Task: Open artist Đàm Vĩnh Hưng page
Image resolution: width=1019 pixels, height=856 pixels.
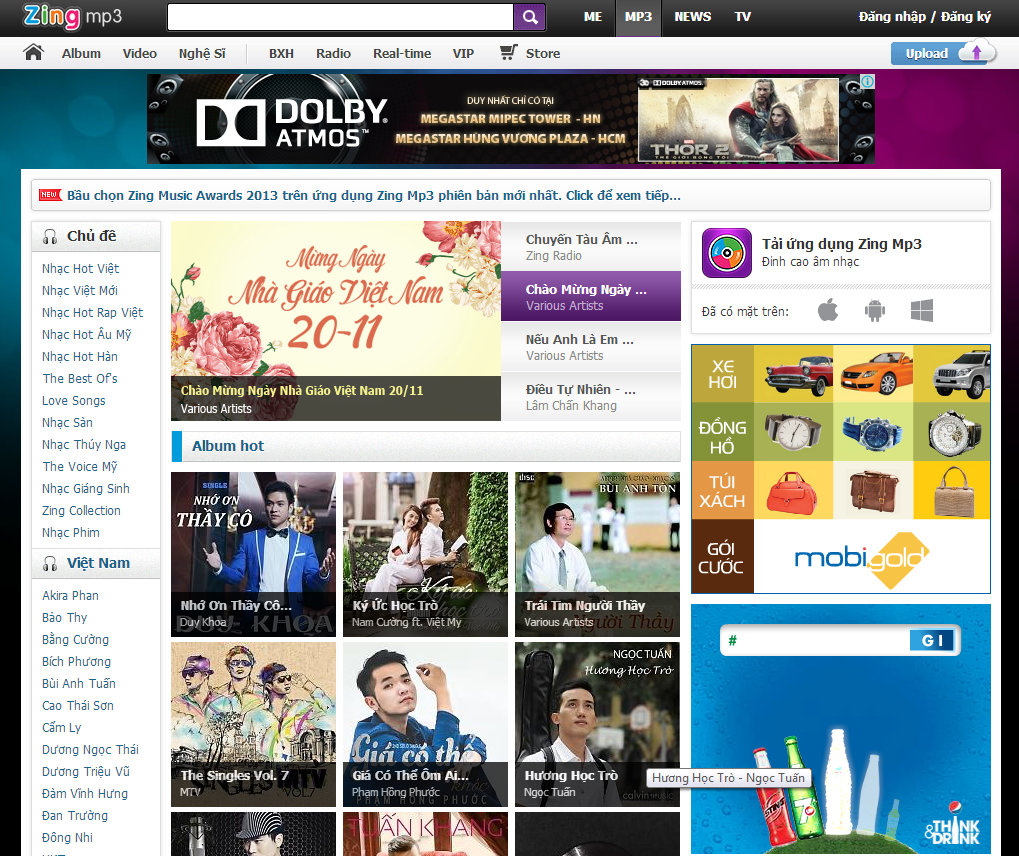Action: pyautogui.click(x=84, y=794)
